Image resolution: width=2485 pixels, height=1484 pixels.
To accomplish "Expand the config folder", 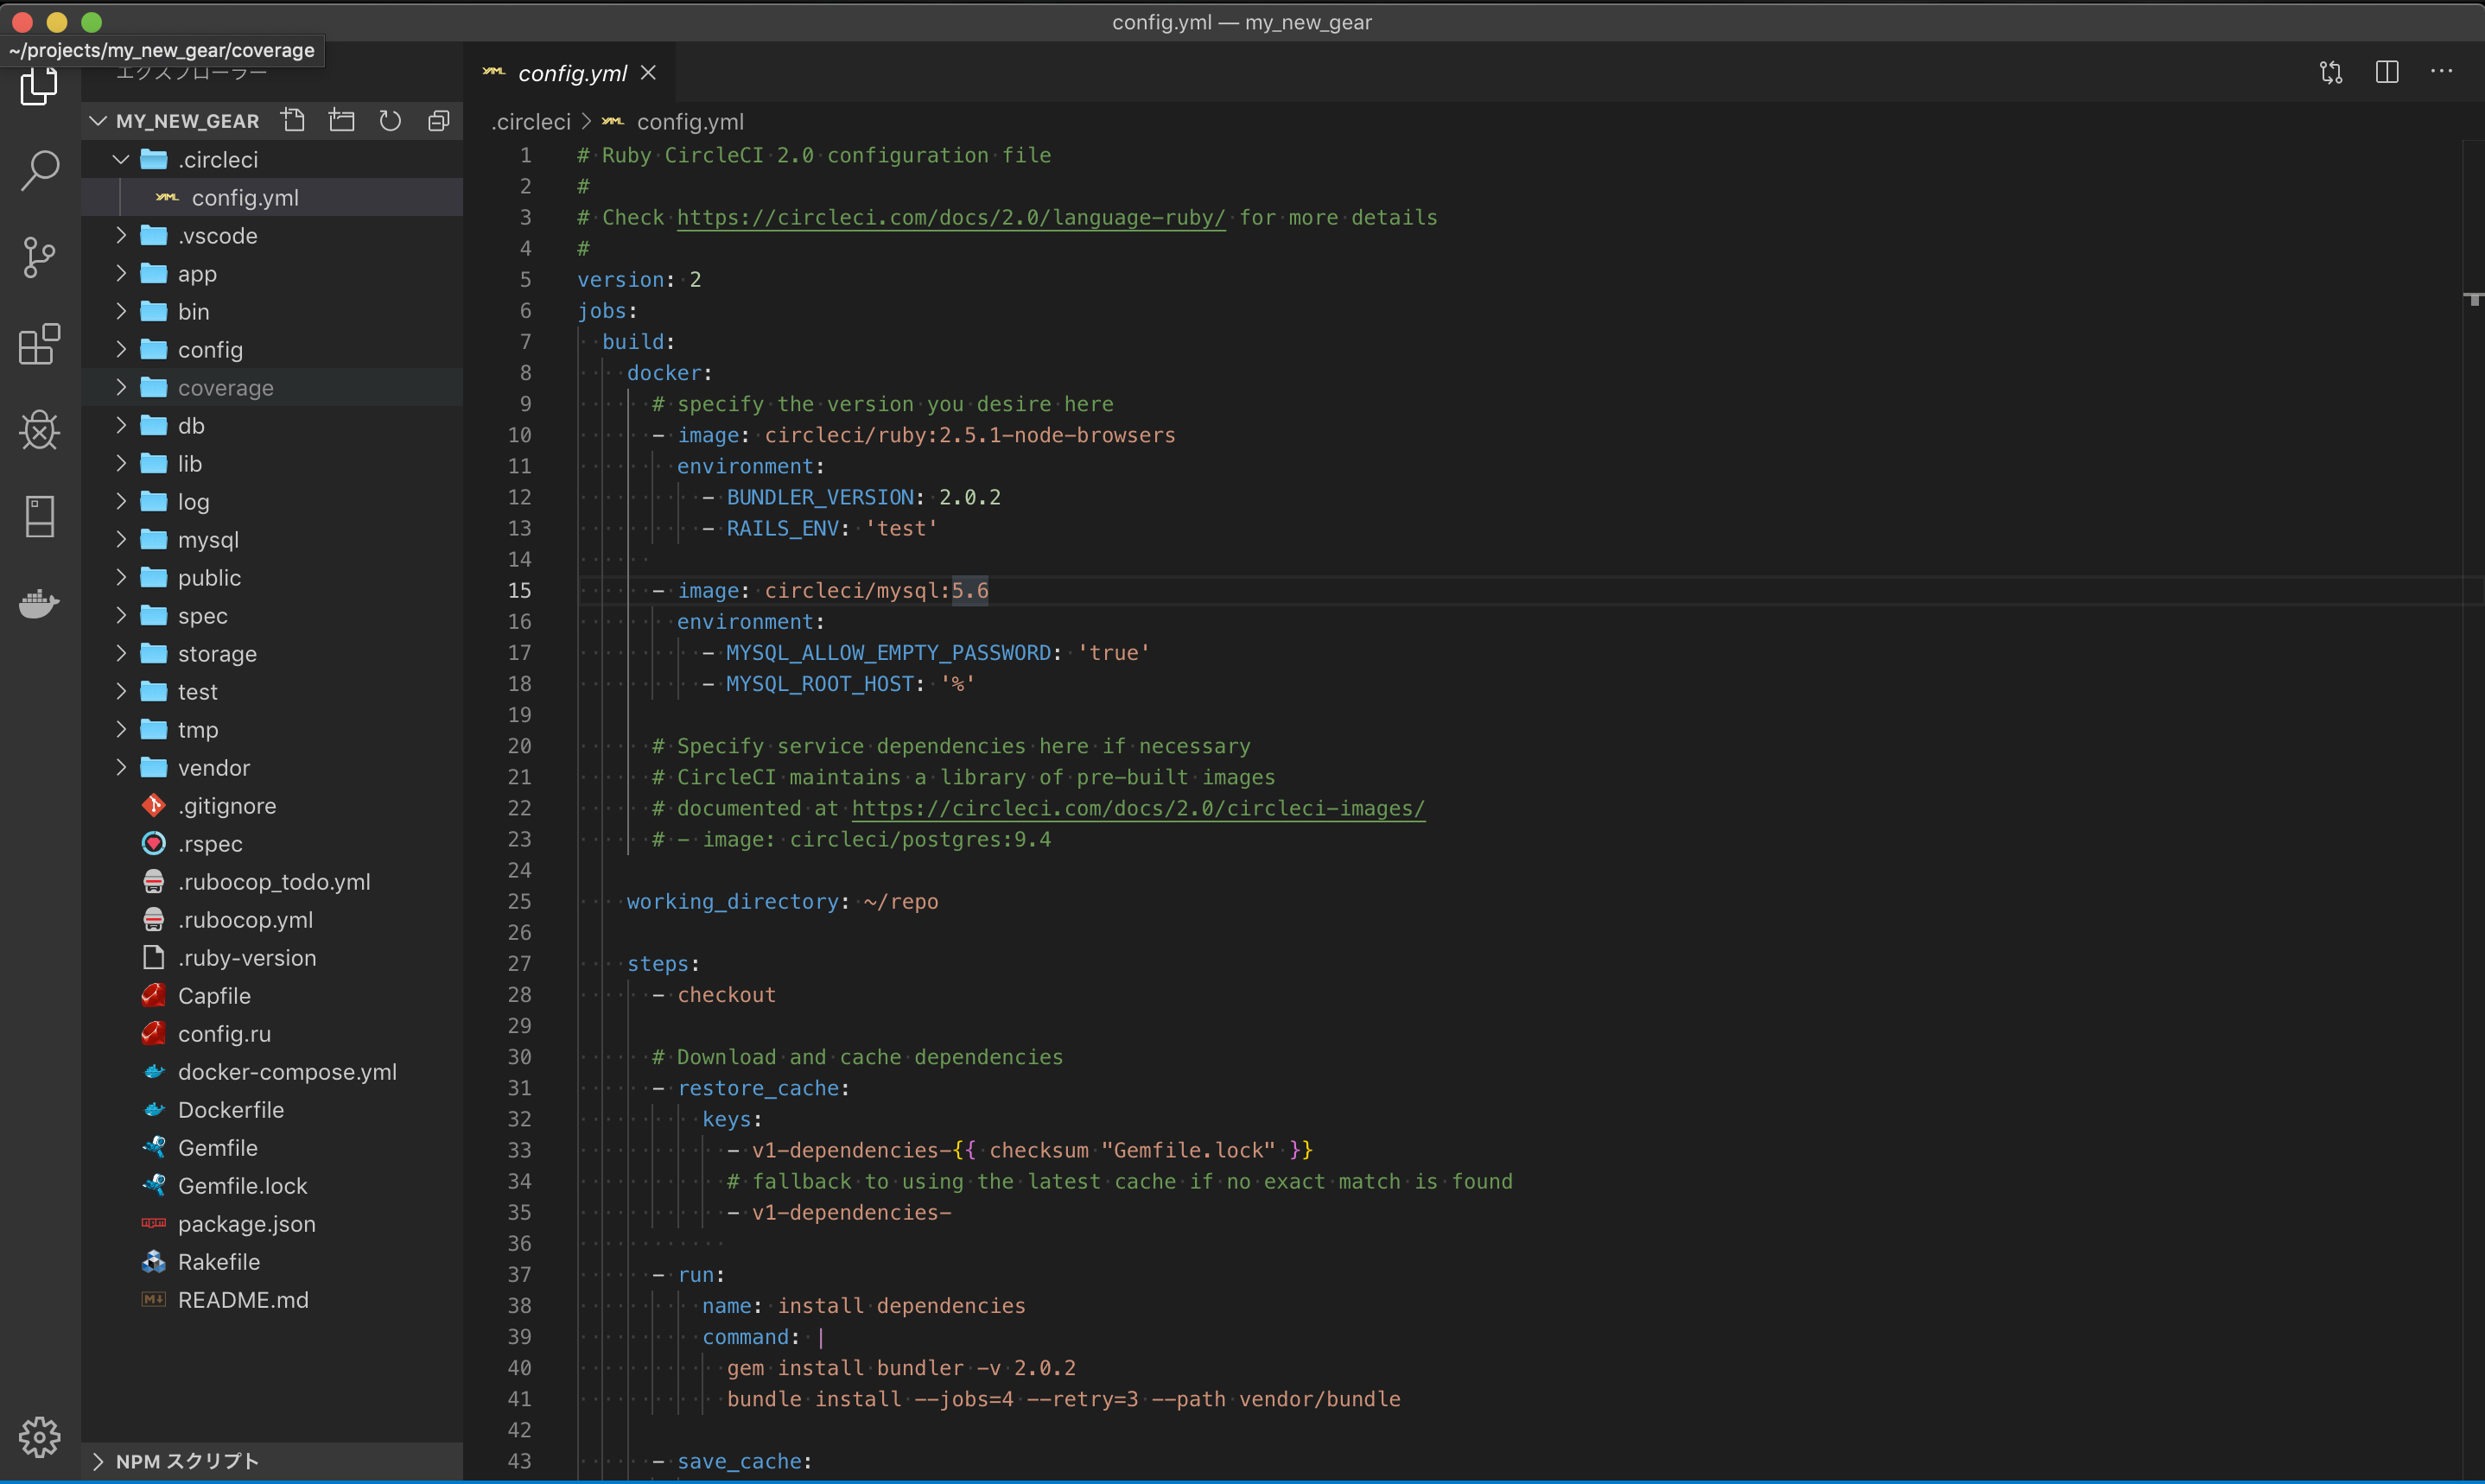I will [x=121, y=350].
